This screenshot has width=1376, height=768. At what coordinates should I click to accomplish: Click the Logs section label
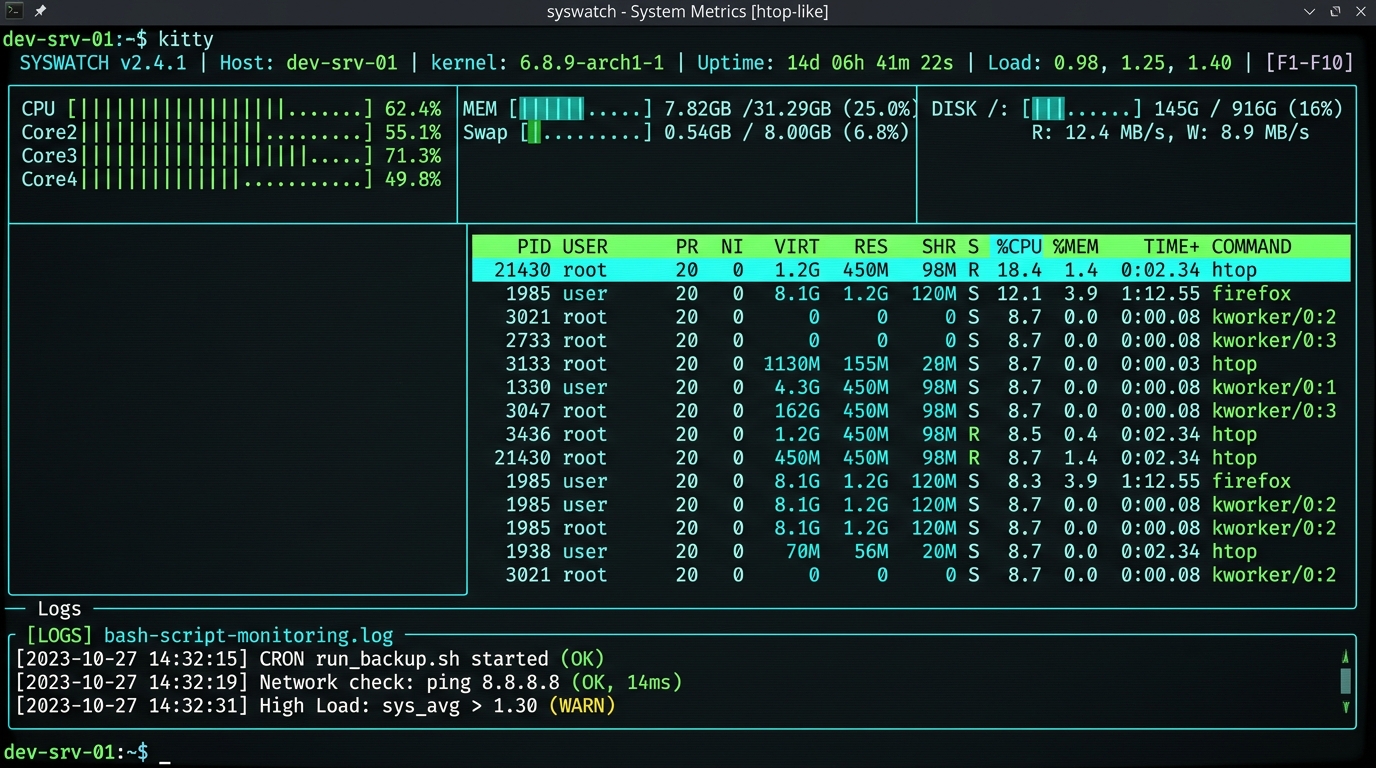59,608
